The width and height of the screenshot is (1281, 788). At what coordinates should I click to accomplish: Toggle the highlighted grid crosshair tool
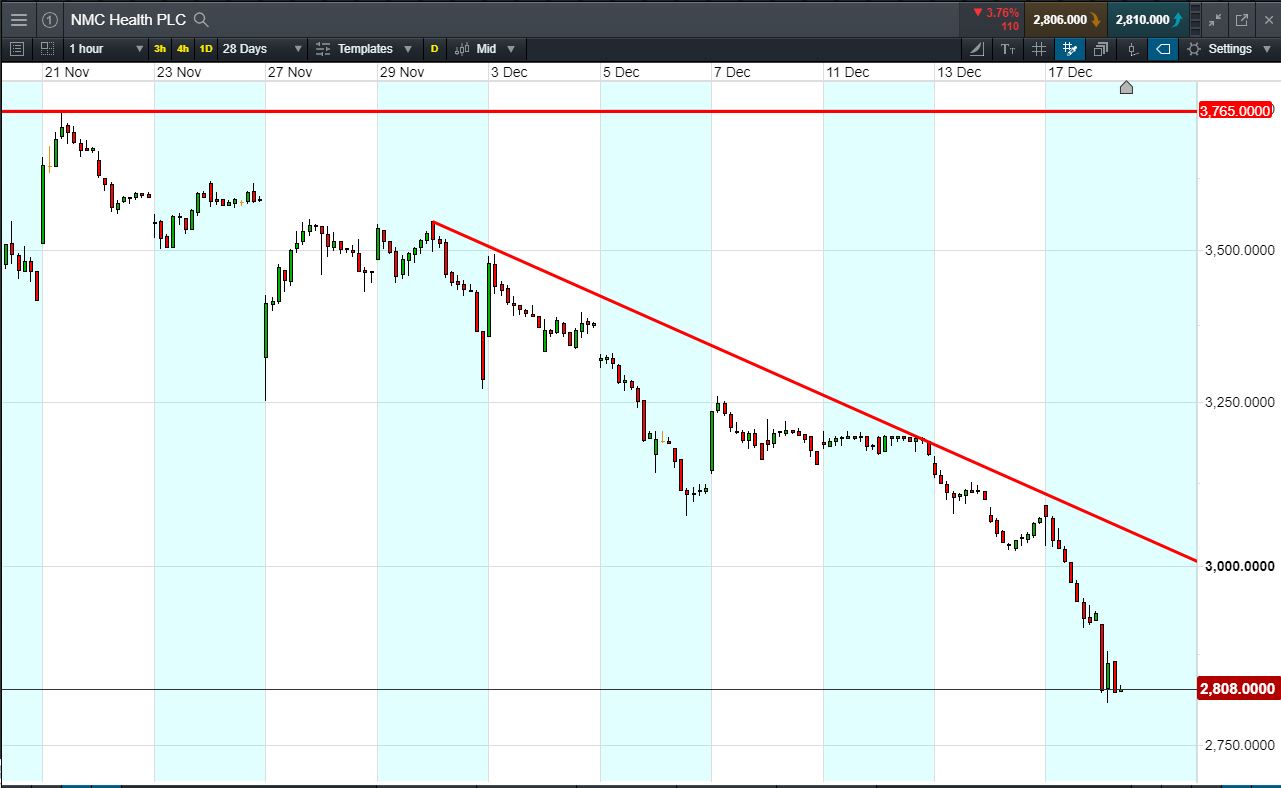pos(1070,48)
